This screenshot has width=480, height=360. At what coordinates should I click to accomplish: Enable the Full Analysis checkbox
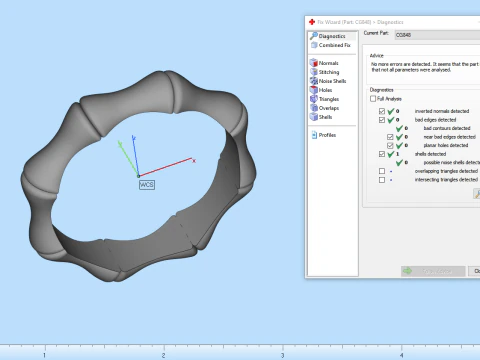coord(373,99)
